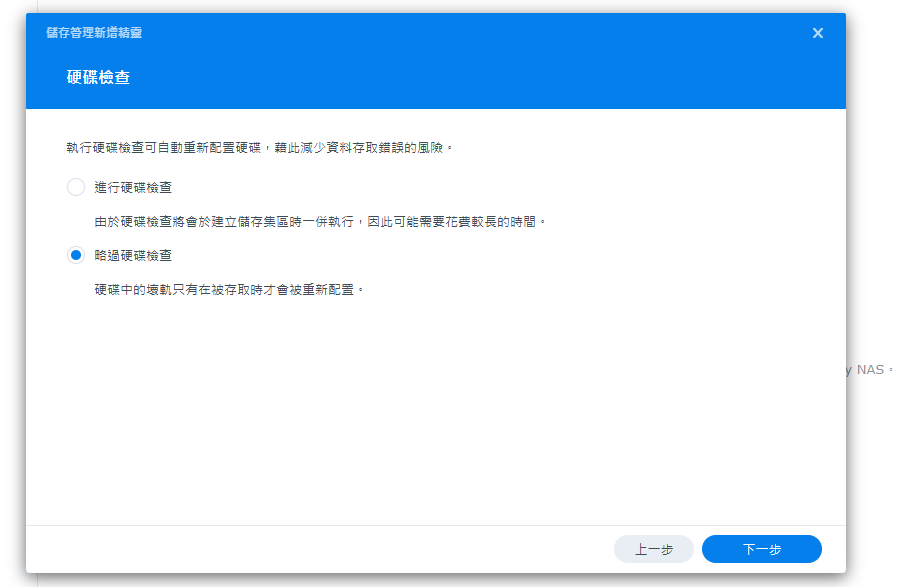Close the storage wizard with the X icon
Viewport: 899px width, 587px height.
click(x=817, y=33)
